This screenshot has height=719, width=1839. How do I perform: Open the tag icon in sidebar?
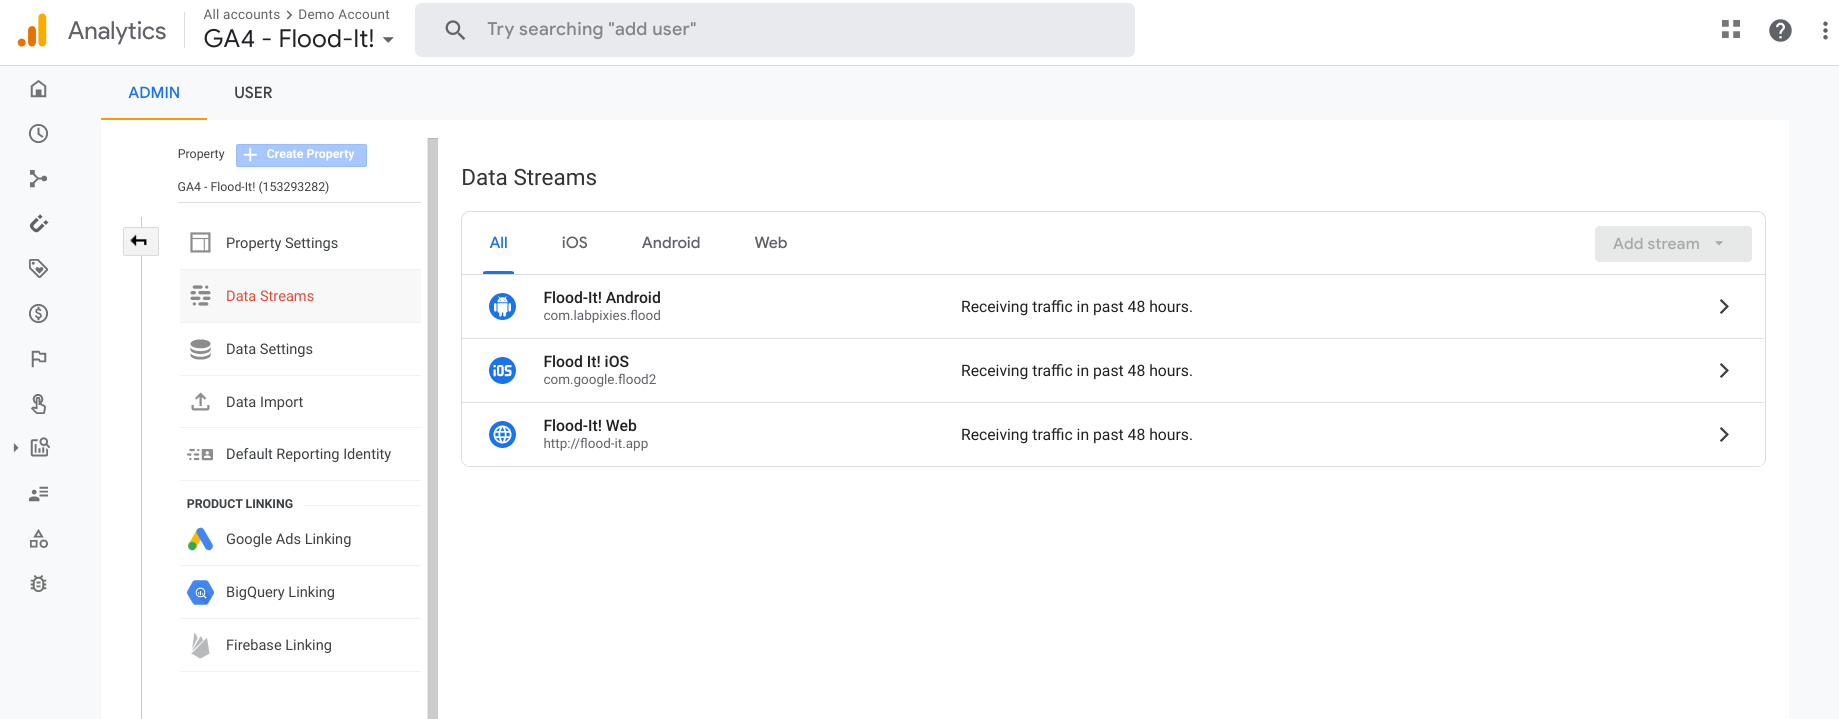(39, 269)
